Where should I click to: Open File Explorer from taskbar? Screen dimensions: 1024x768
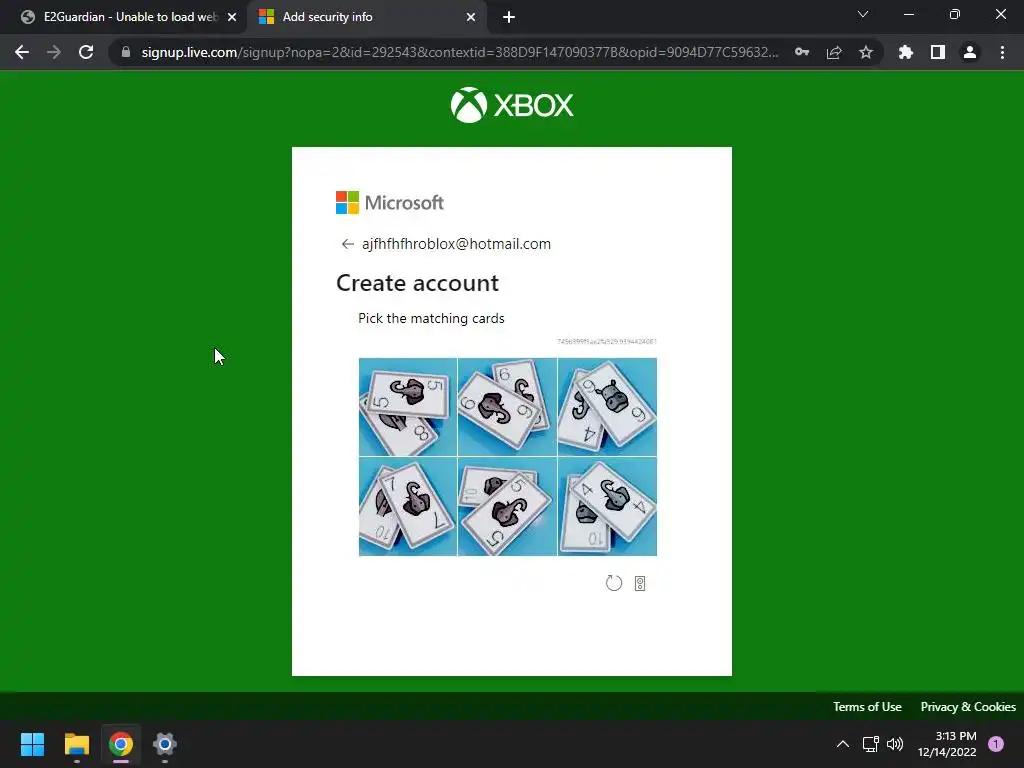[x=76, y=744]
